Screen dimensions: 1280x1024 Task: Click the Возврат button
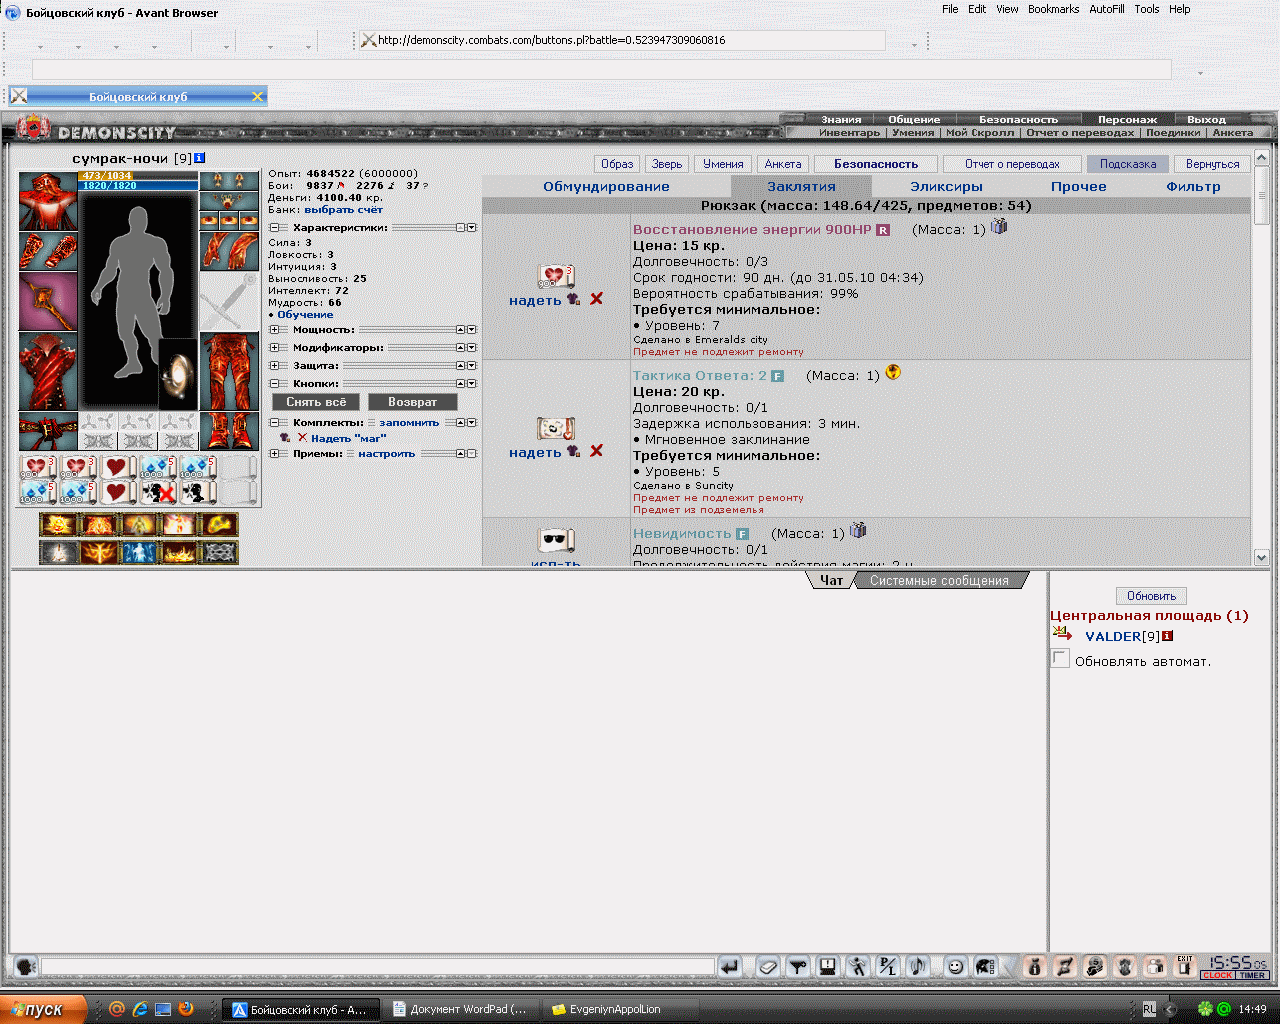(x=413, y=402)
